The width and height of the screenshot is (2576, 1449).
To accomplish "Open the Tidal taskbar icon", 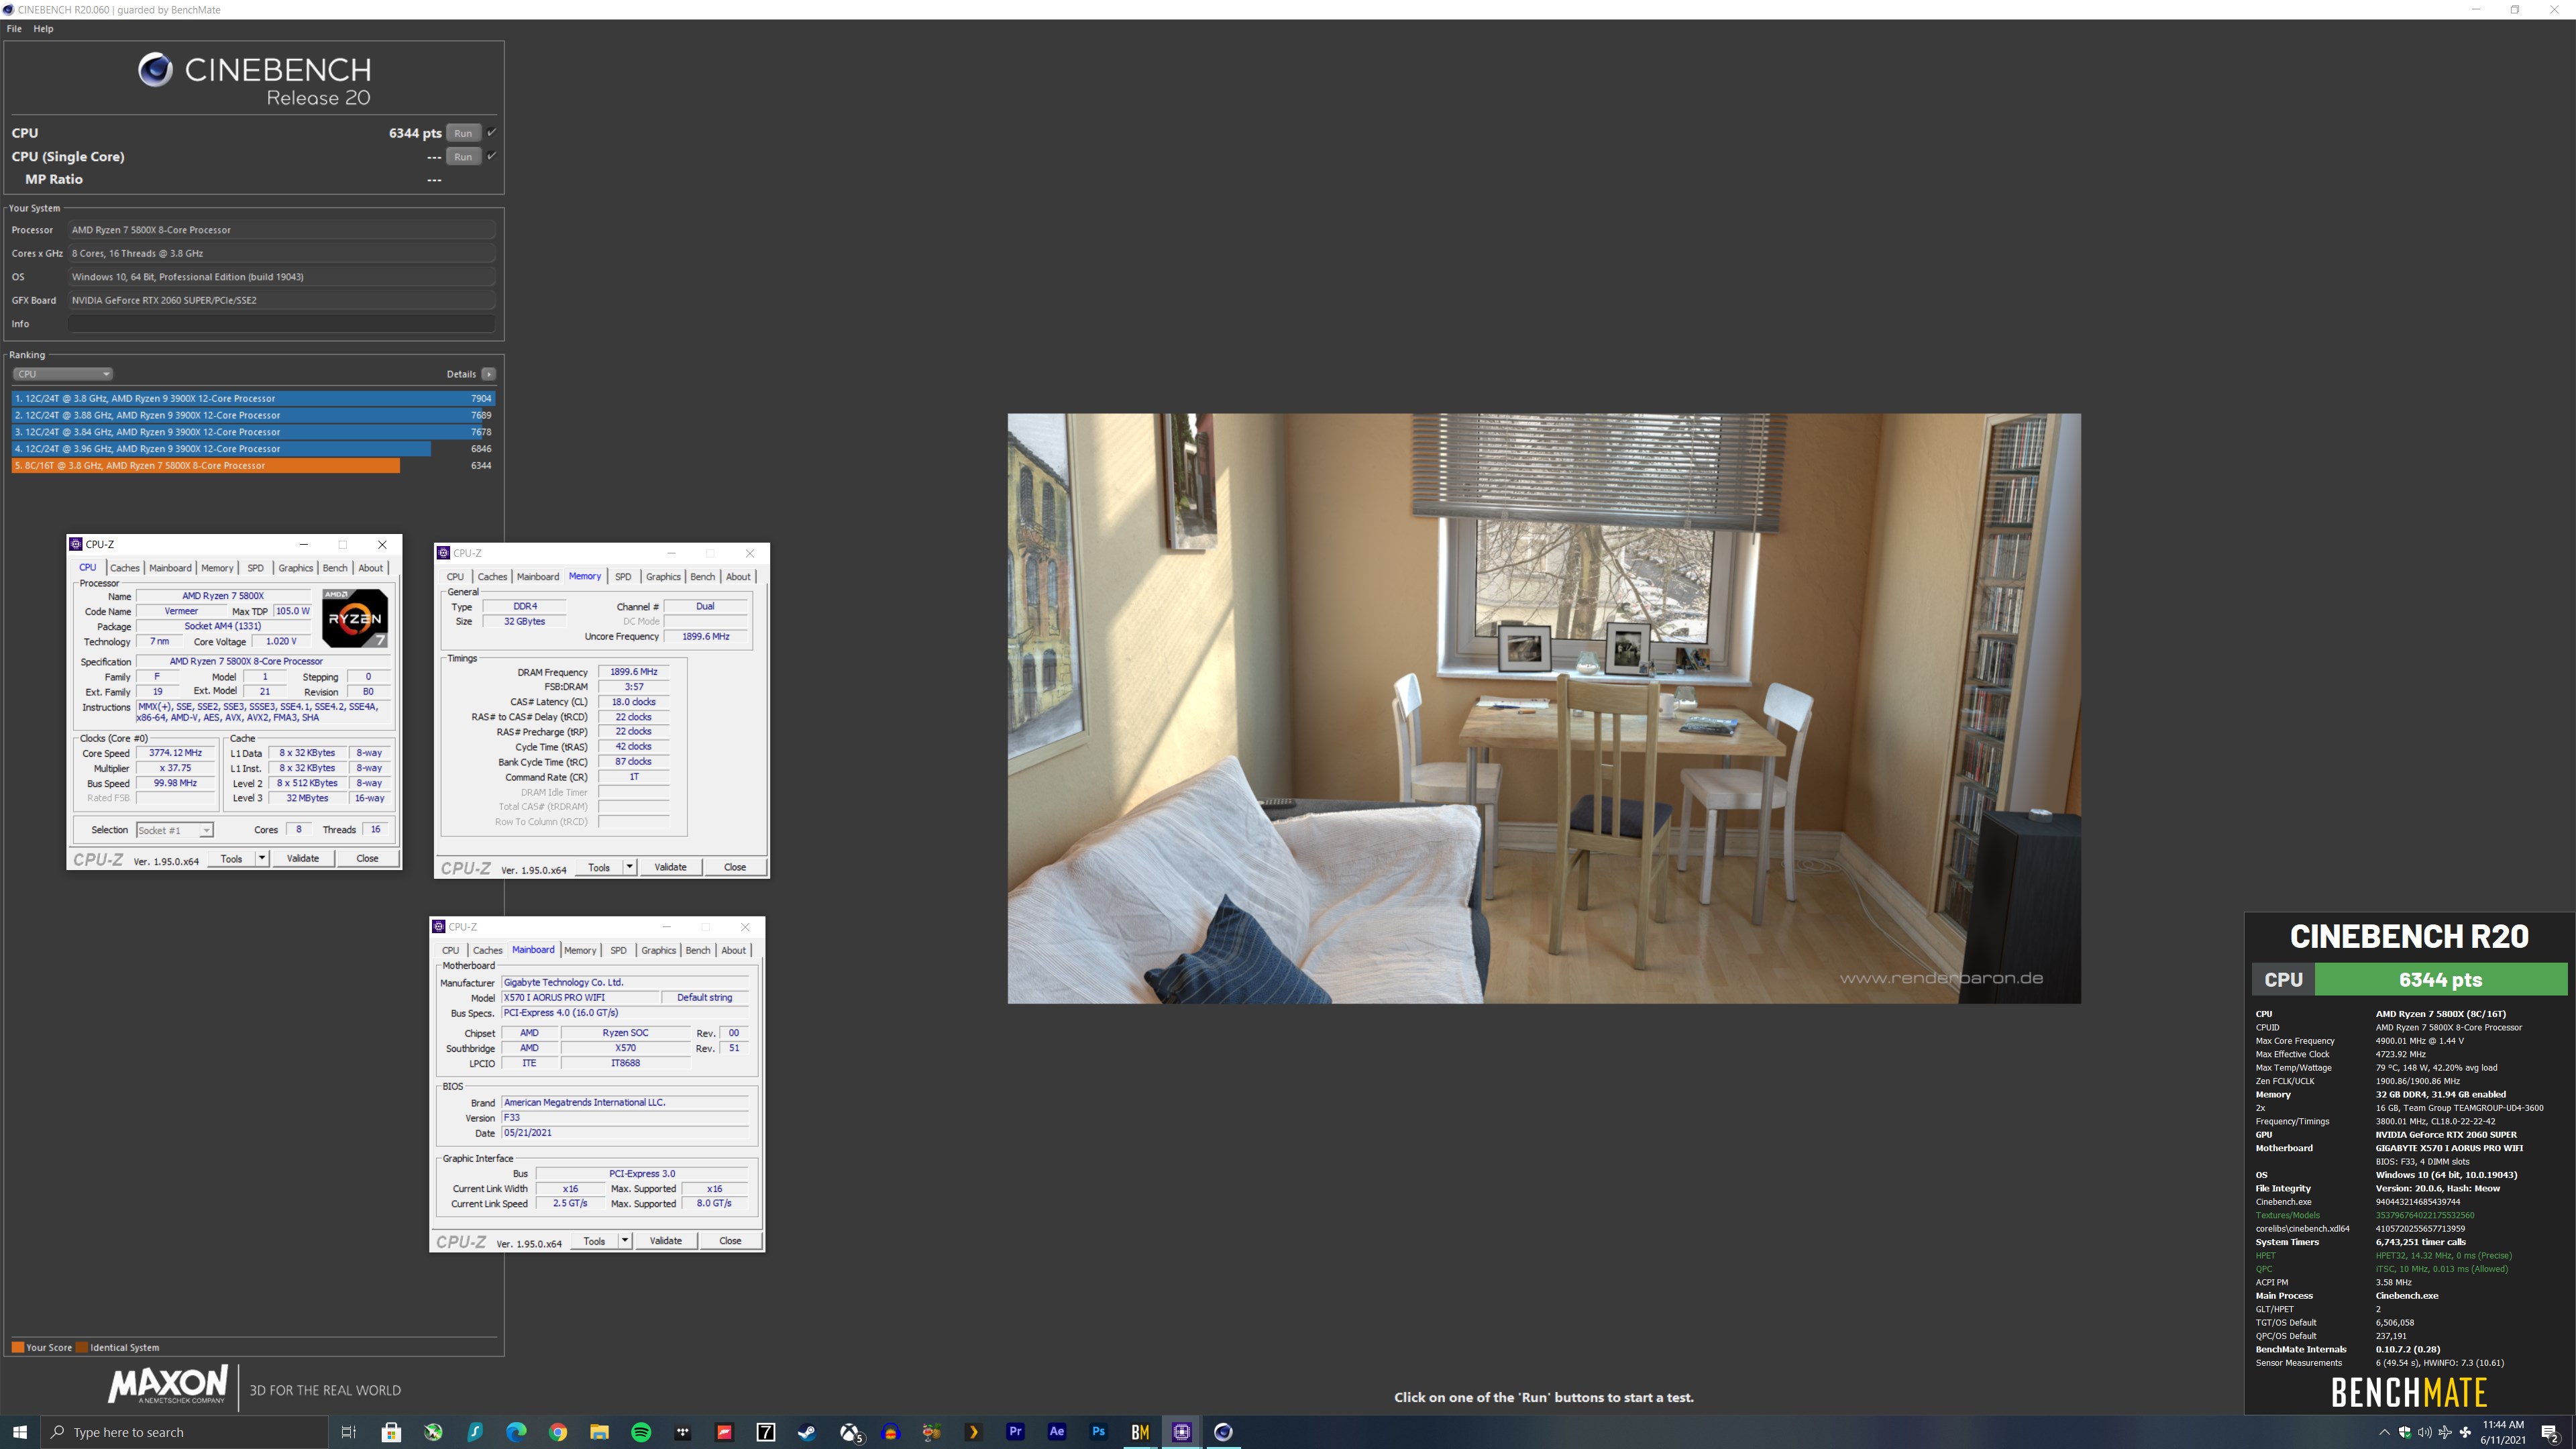I will pyautogui.click(x=683, y=1432).
